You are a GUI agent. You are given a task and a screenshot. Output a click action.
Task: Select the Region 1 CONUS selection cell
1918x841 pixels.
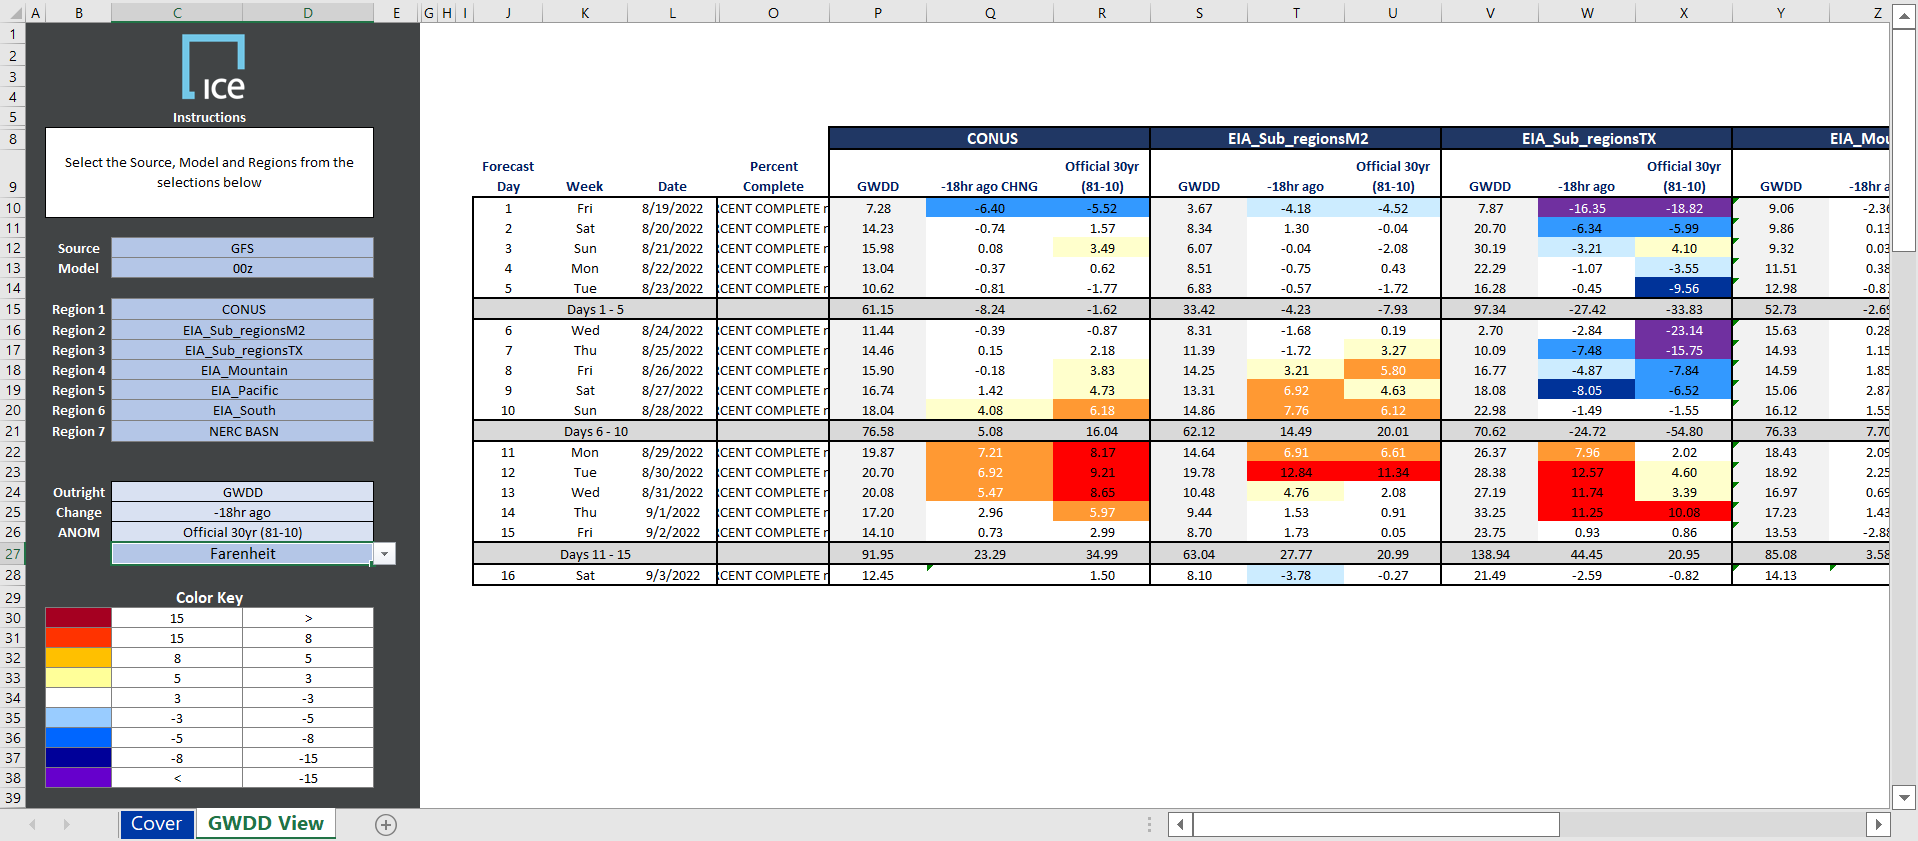point(242,310)
